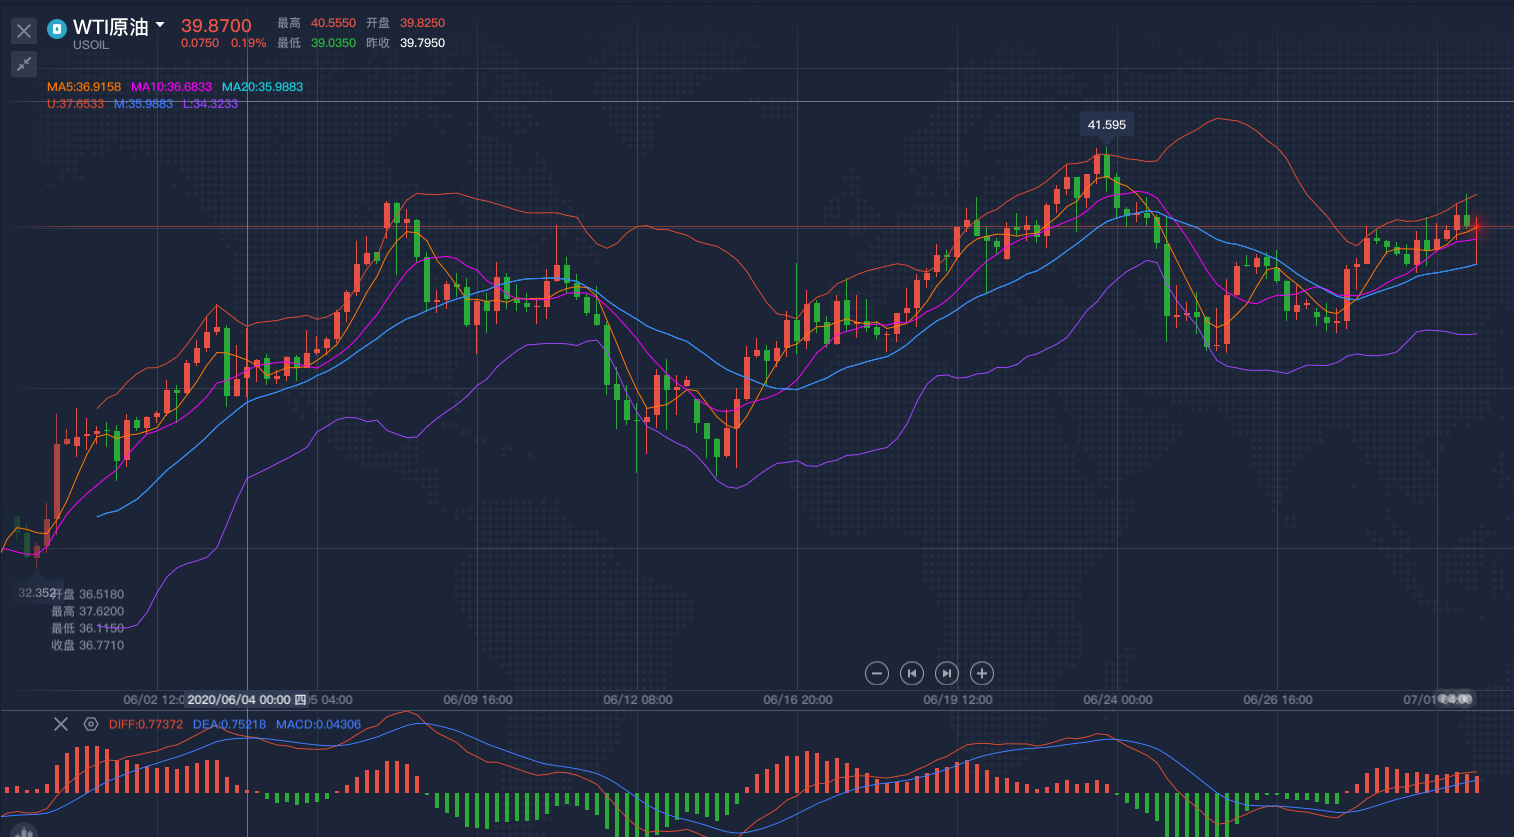Click the blue WTI crude oil logo
The image size is (1514, 837).
pos(57,29)
